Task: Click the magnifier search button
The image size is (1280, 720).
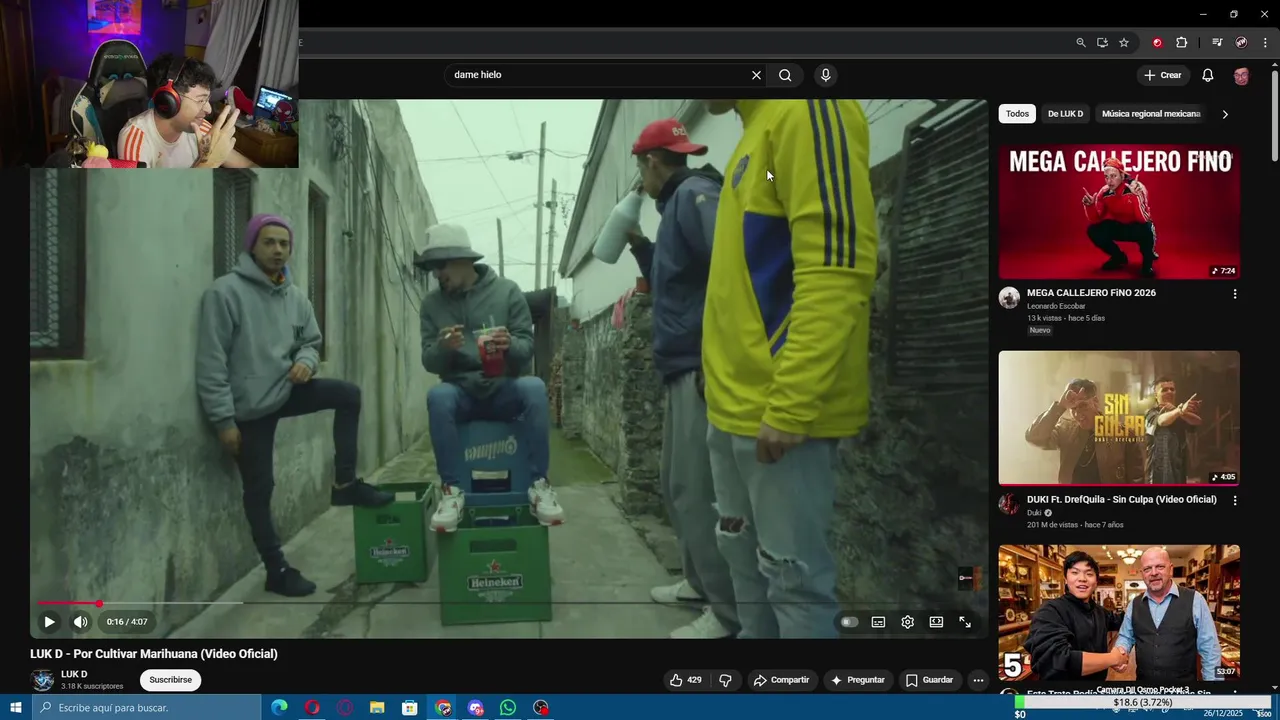Action: click(785, 75)
